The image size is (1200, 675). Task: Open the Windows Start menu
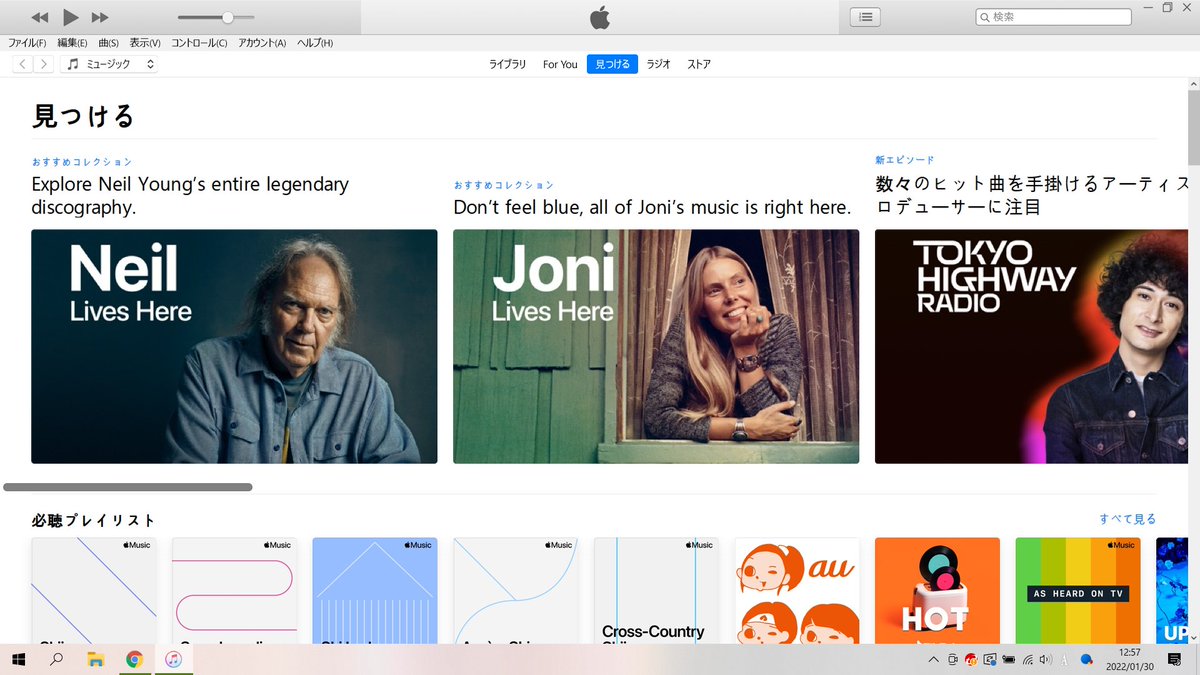[x=18, y=660]
